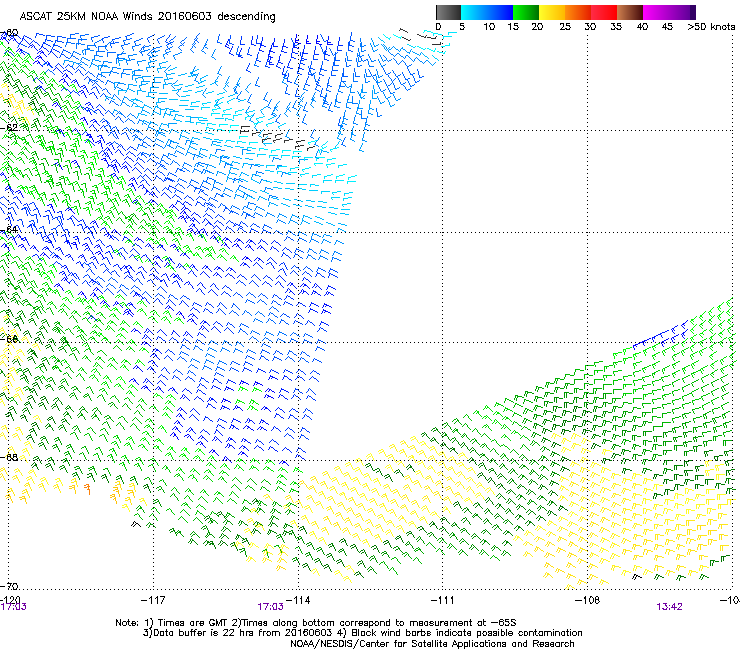Click the note line starting 'Note: 1) Times are GMT'

pyautogui.click(x=316, y=623)
